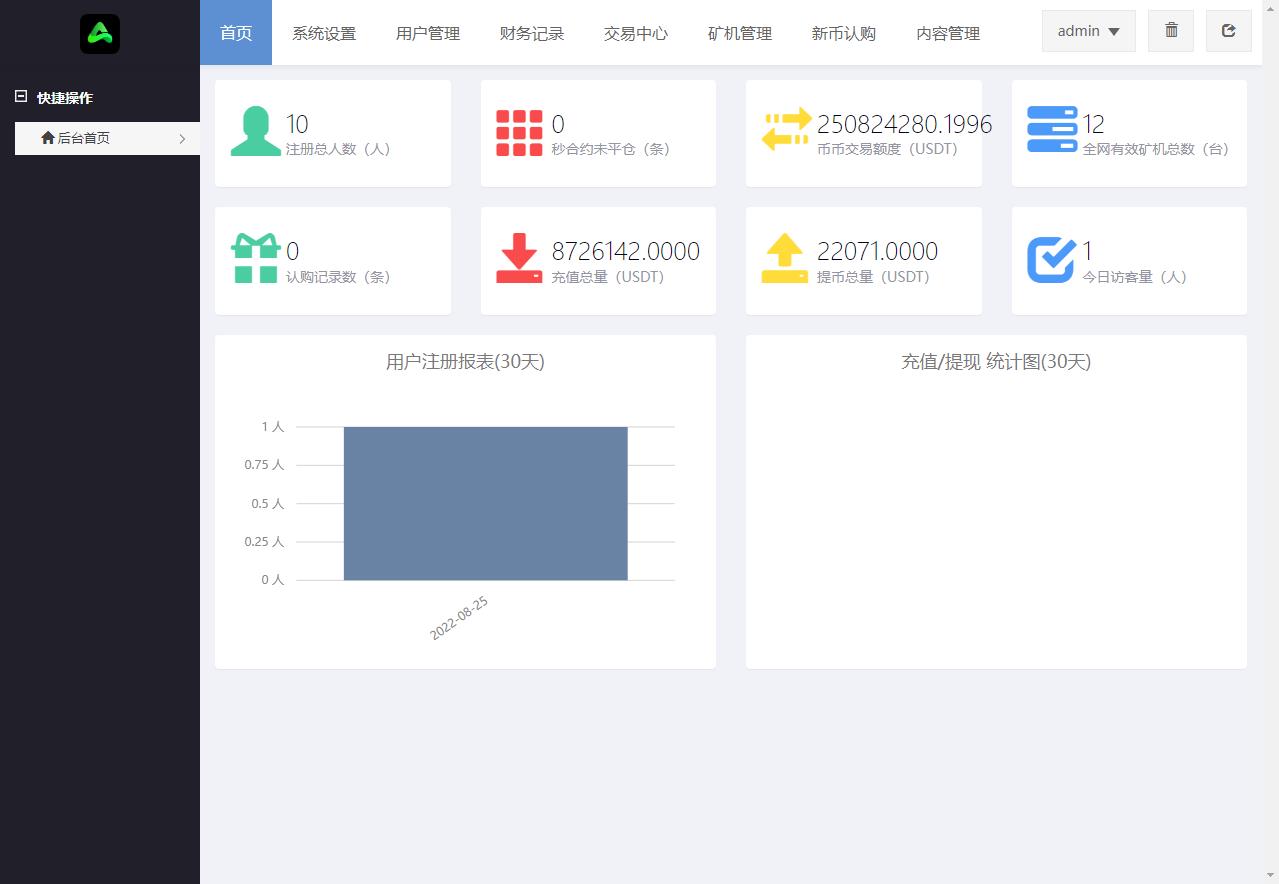Click the 2022-08-25 axis date label
The height and width of the screenshot is (884, 1279).
click(459, 618)
